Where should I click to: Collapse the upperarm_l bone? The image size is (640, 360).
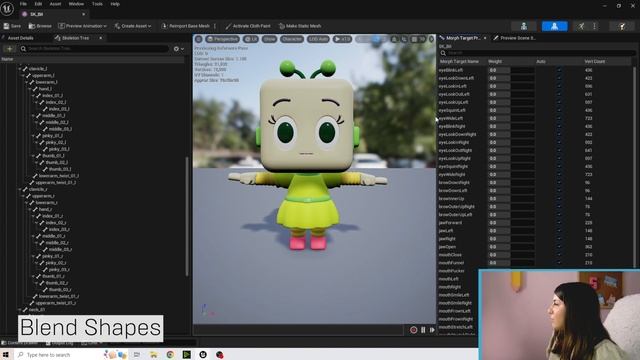23,76
